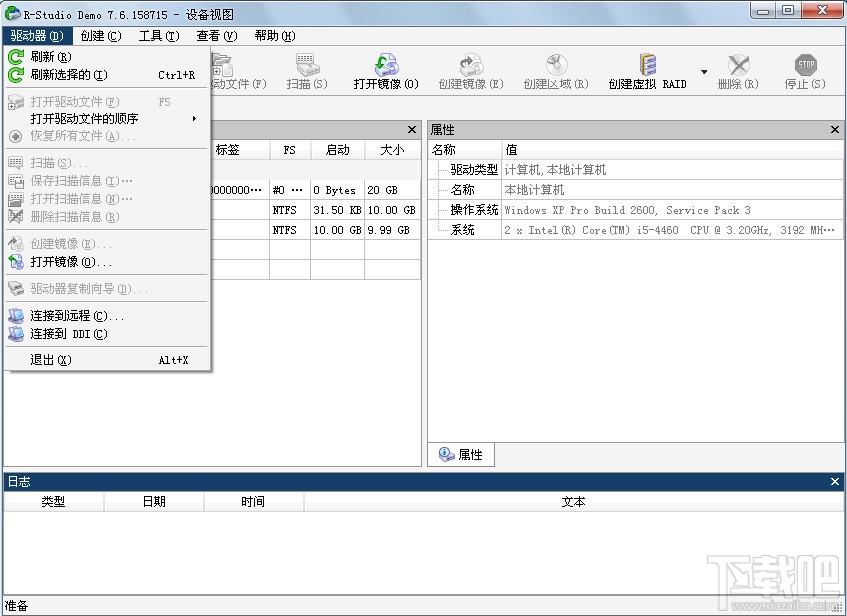Click the 打开驱动文件 icon in the menu
Image resolution: width=847 pixels, height=616 pixels.
pos(16,102)
